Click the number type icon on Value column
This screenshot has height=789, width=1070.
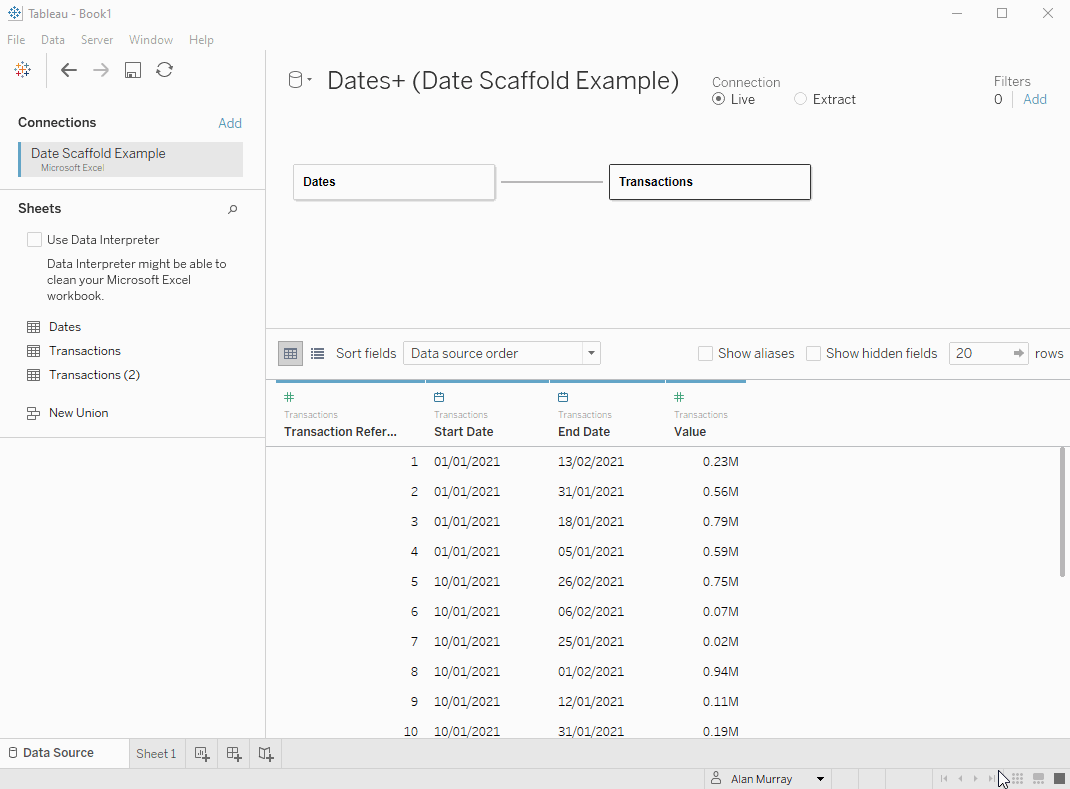[679, 397]
